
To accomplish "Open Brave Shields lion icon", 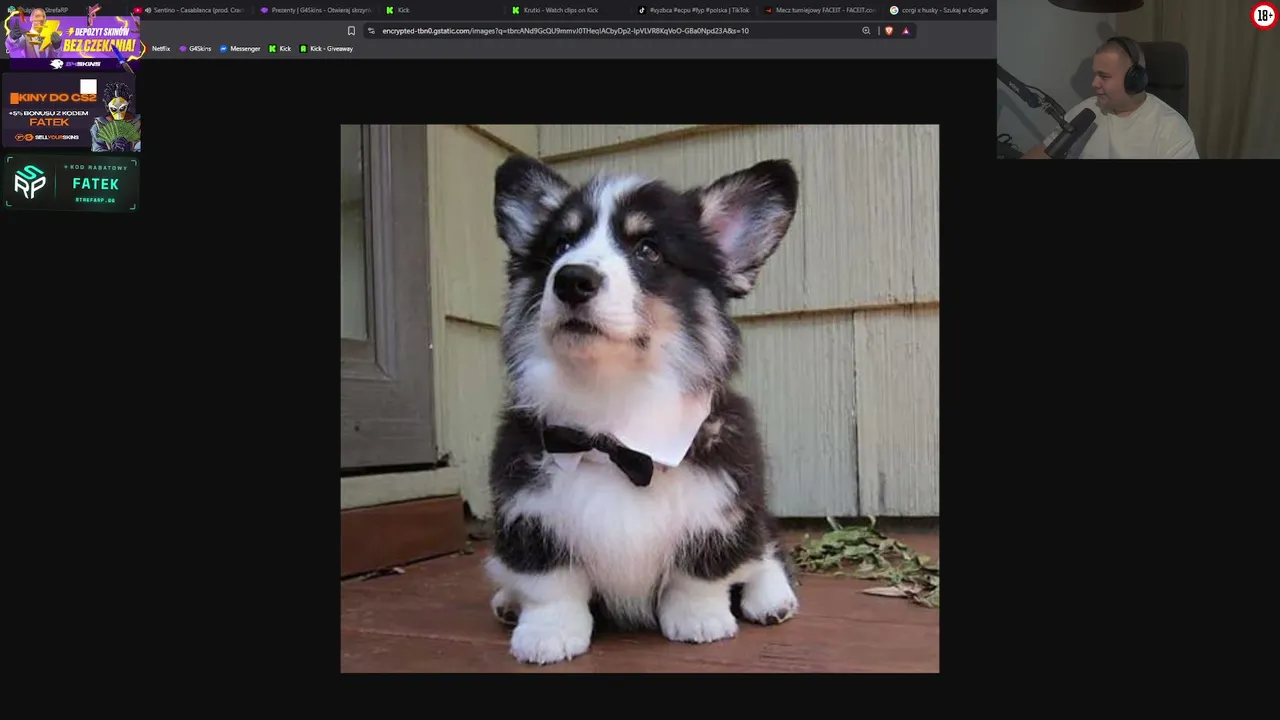I will 889,31.
